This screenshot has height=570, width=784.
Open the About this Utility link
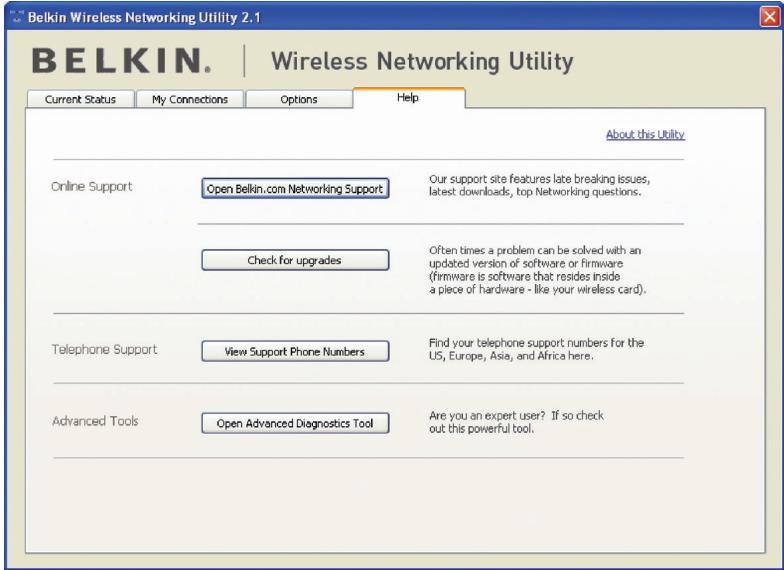pyautogui.click(x=645, y=134)
